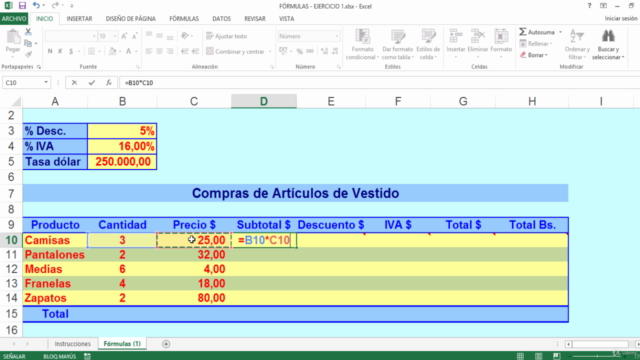Select column D header
This screenshot has height=360, width=640.
coord(264,101)
